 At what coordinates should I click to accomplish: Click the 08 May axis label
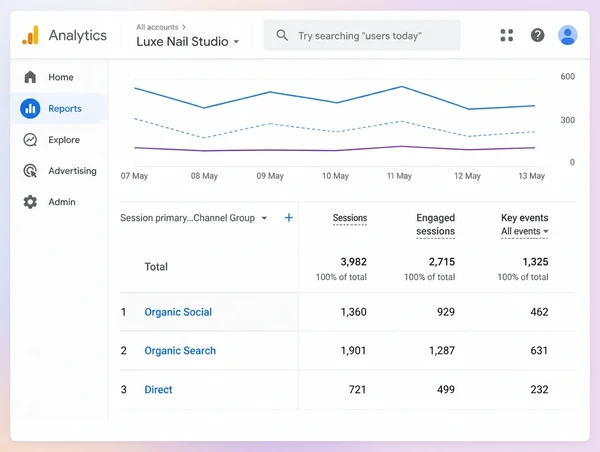[x=204, y=176]
